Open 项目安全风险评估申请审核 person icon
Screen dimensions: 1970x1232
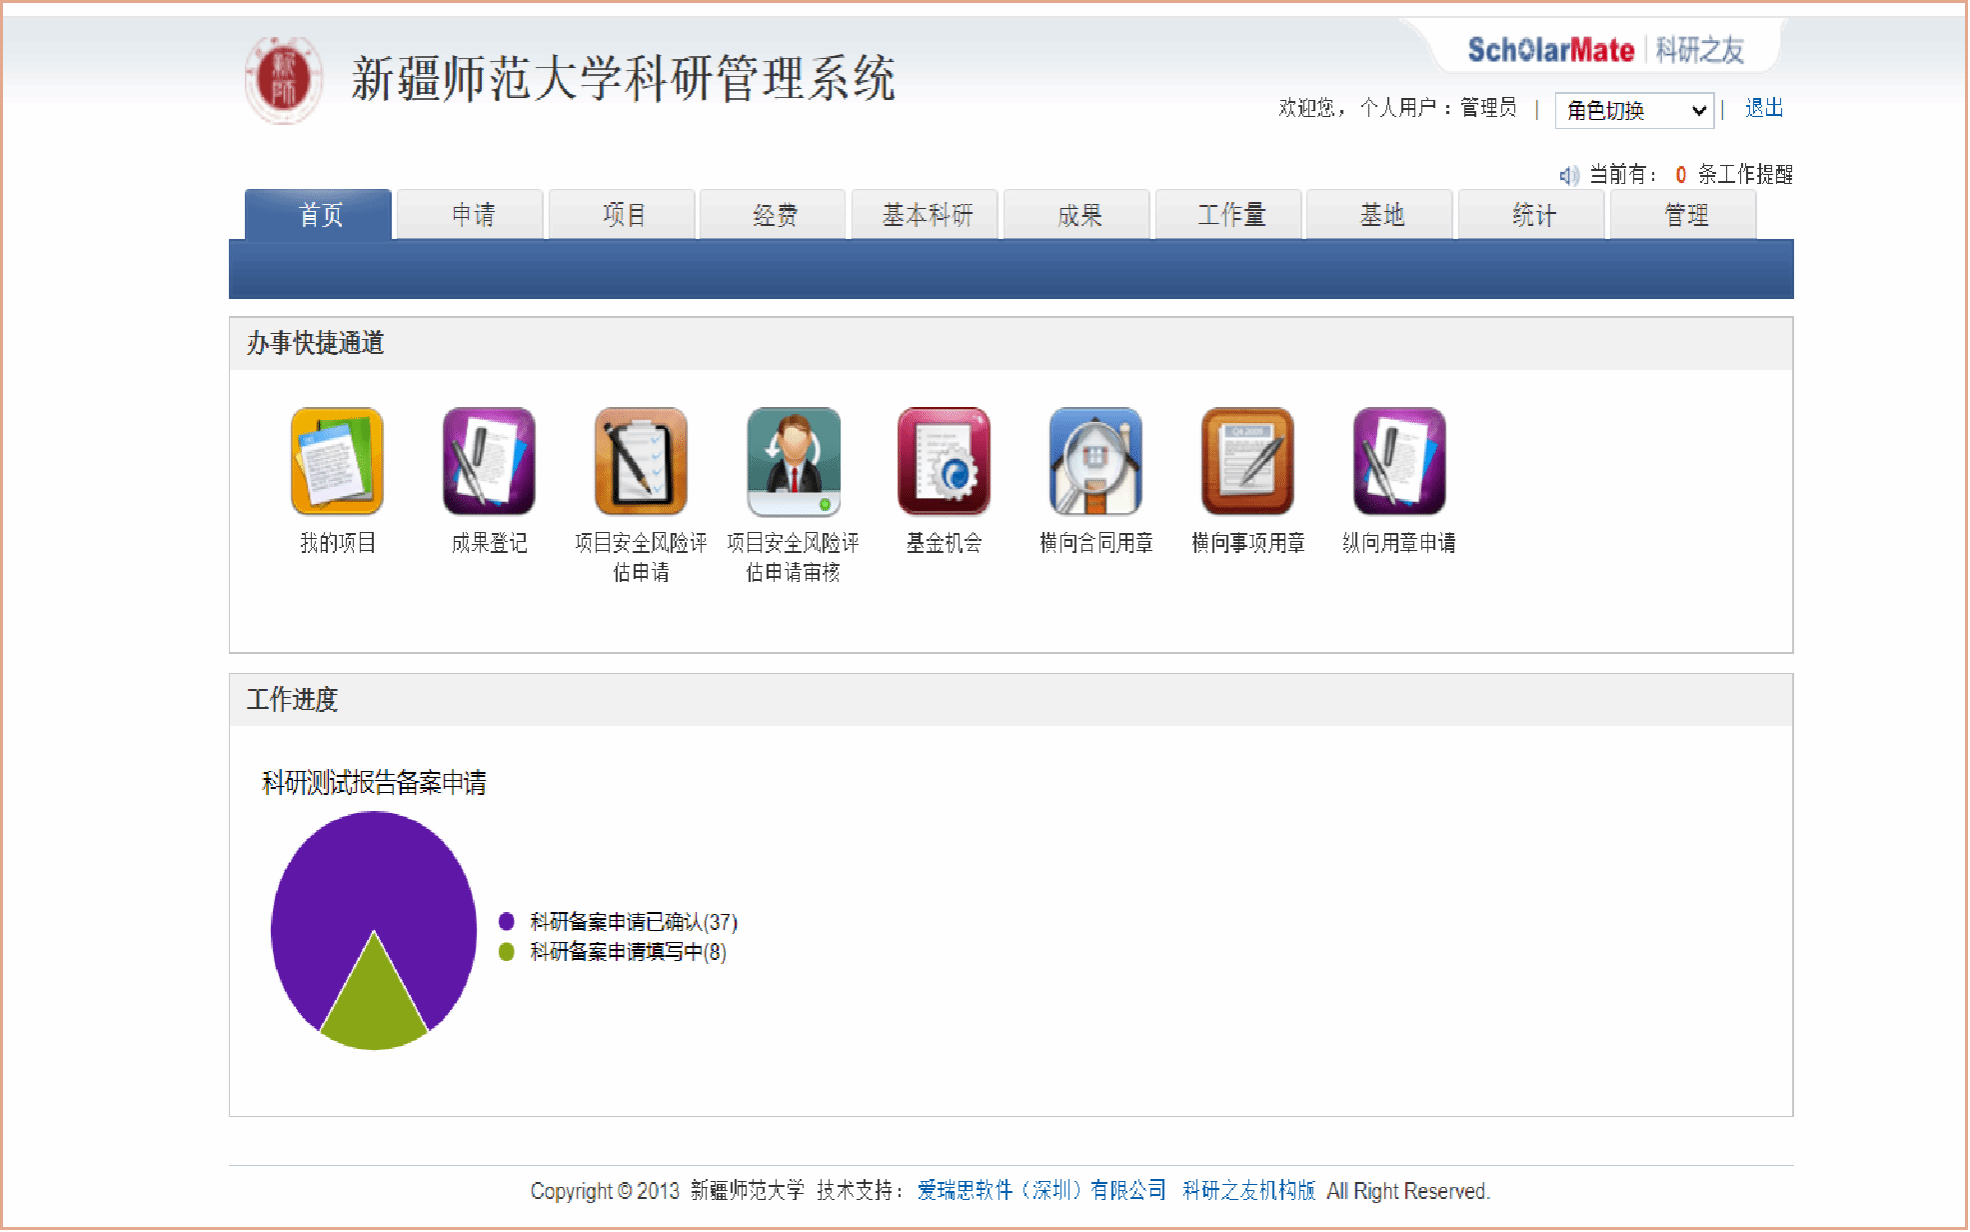[793, 461]
